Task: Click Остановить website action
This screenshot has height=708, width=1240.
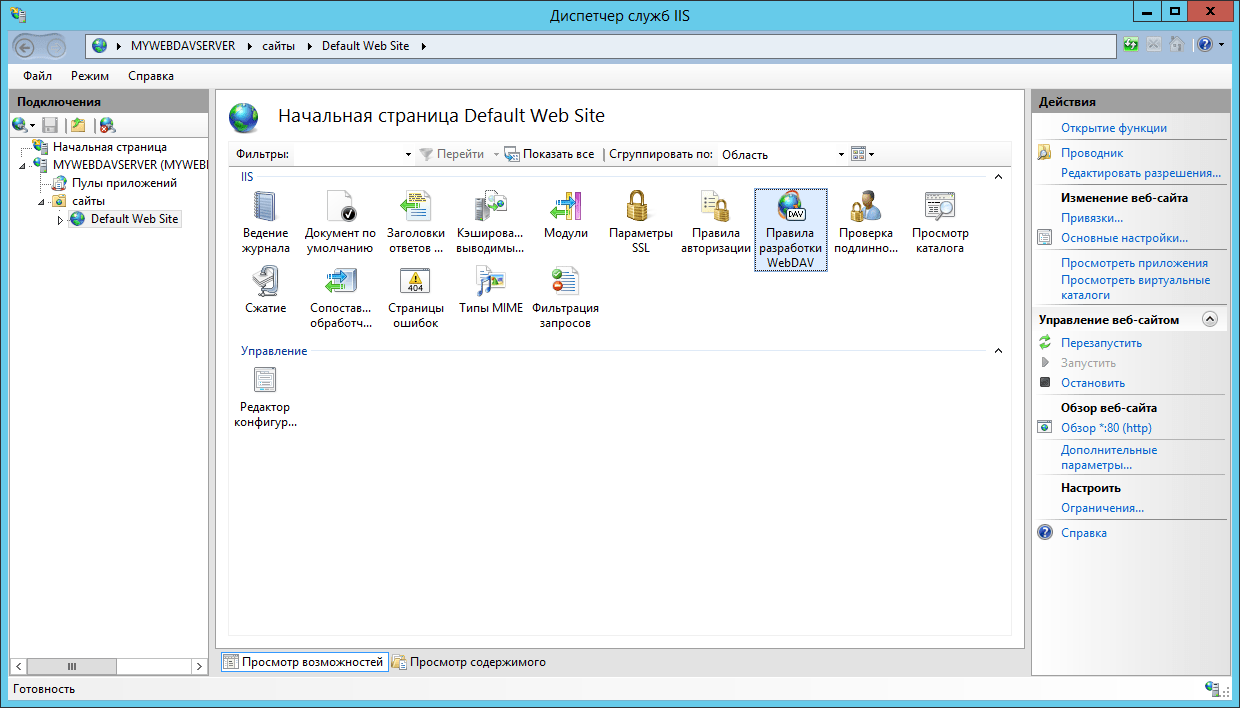Action: 1093,383
